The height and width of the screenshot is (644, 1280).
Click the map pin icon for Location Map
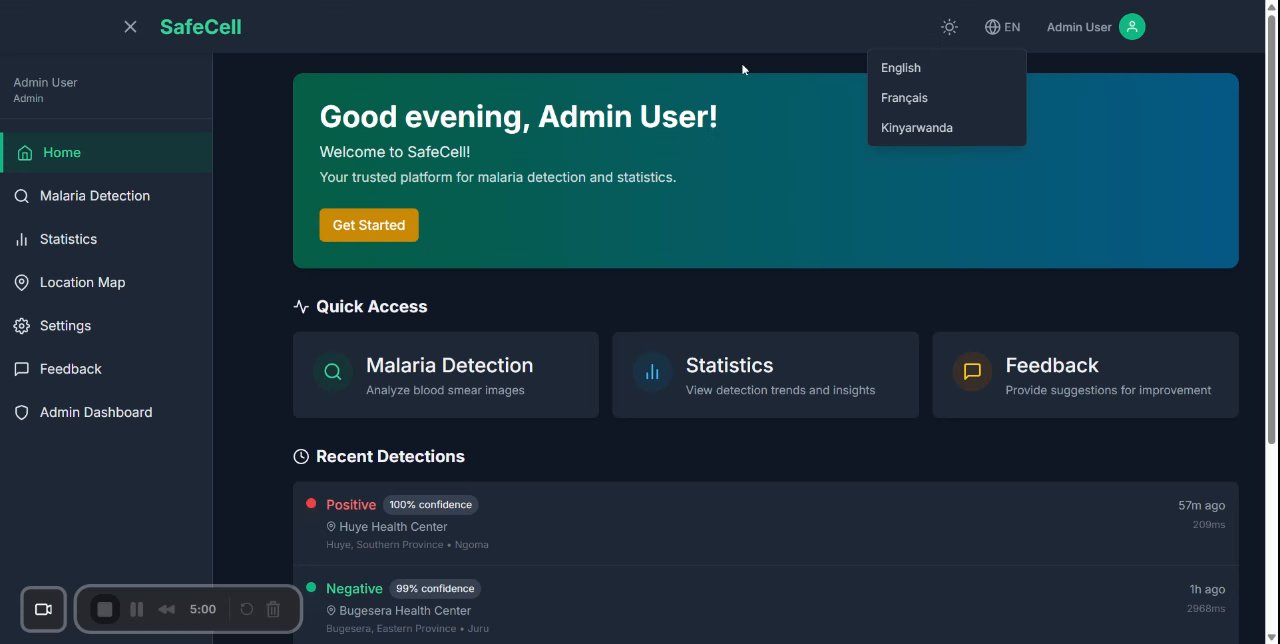click(21, 283)
